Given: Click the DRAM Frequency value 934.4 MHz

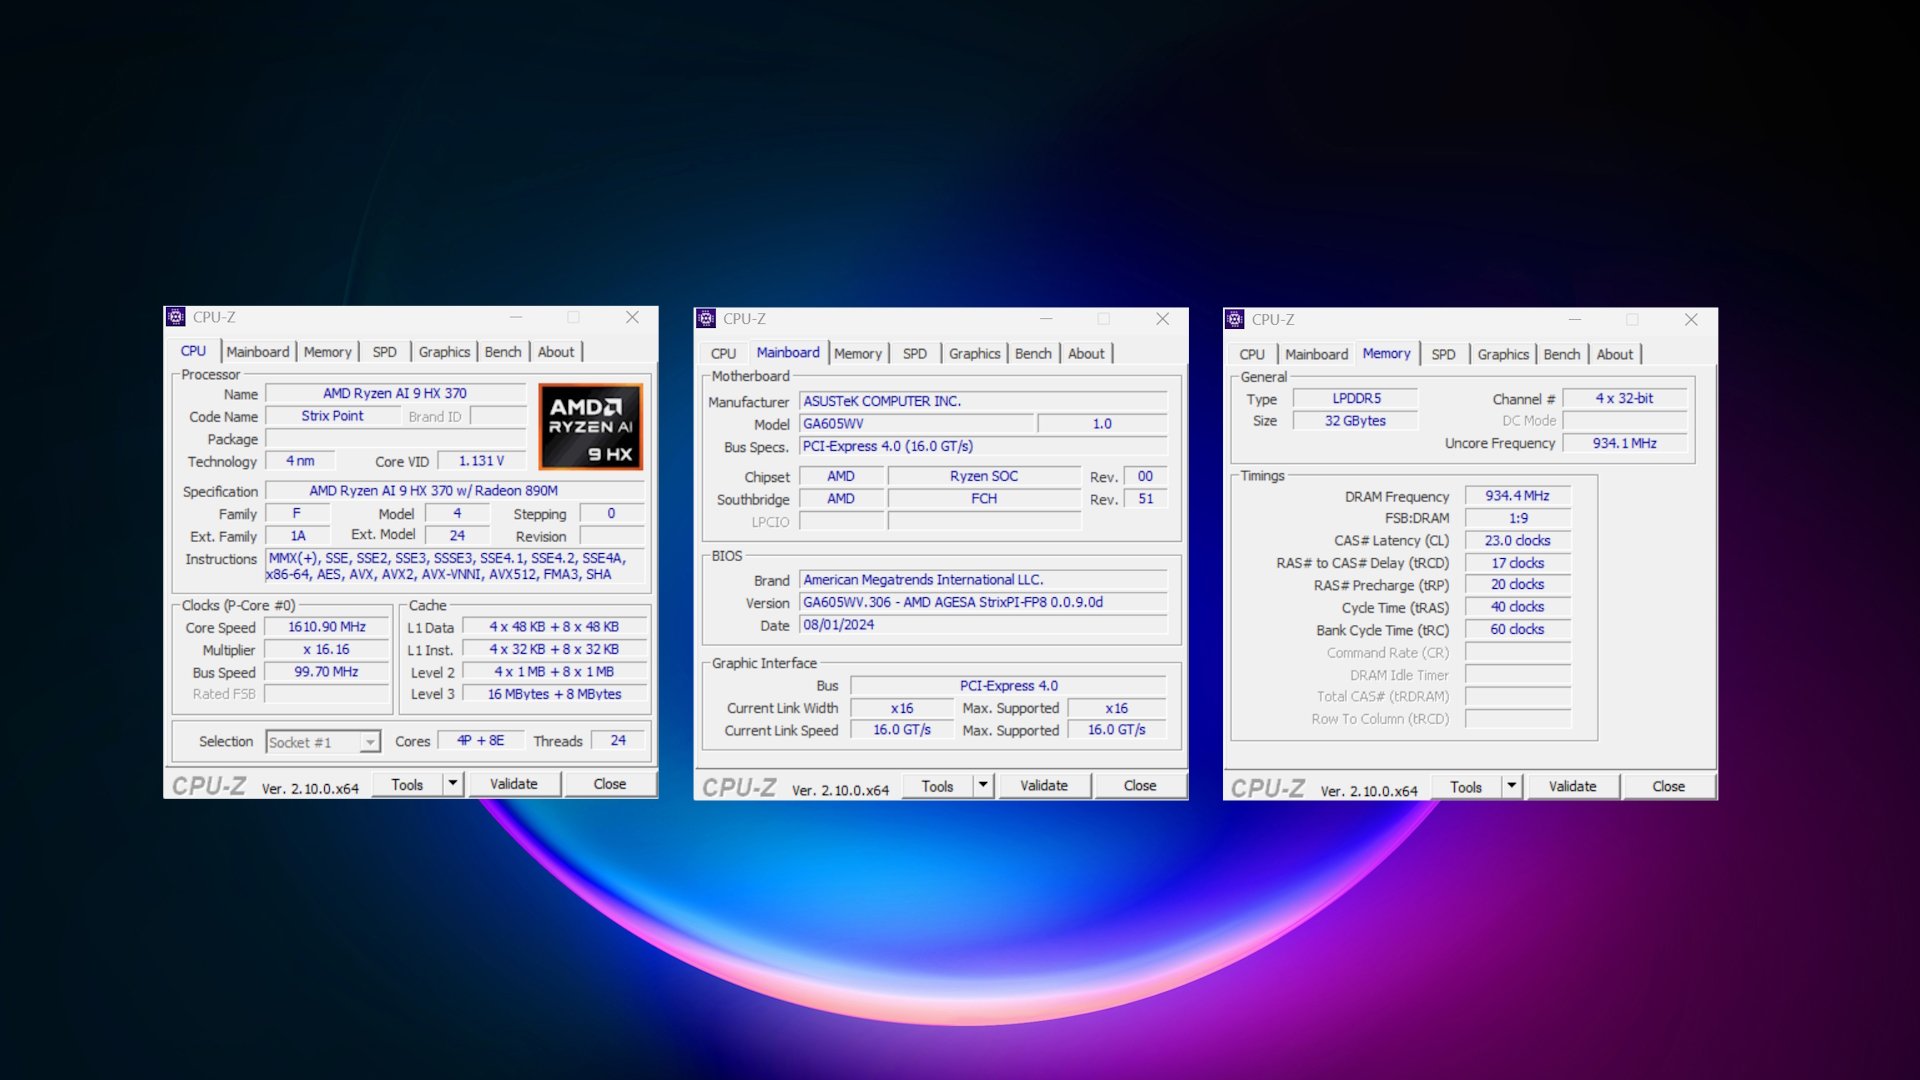Looking at the screenshot, I should click(1517, 495).
